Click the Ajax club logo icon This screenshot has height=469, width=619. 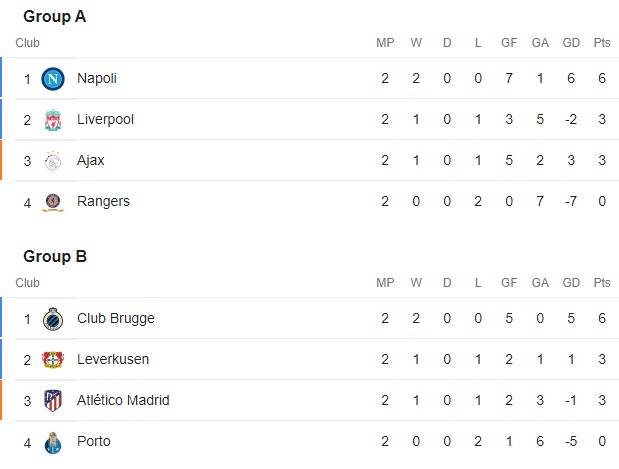53,160
